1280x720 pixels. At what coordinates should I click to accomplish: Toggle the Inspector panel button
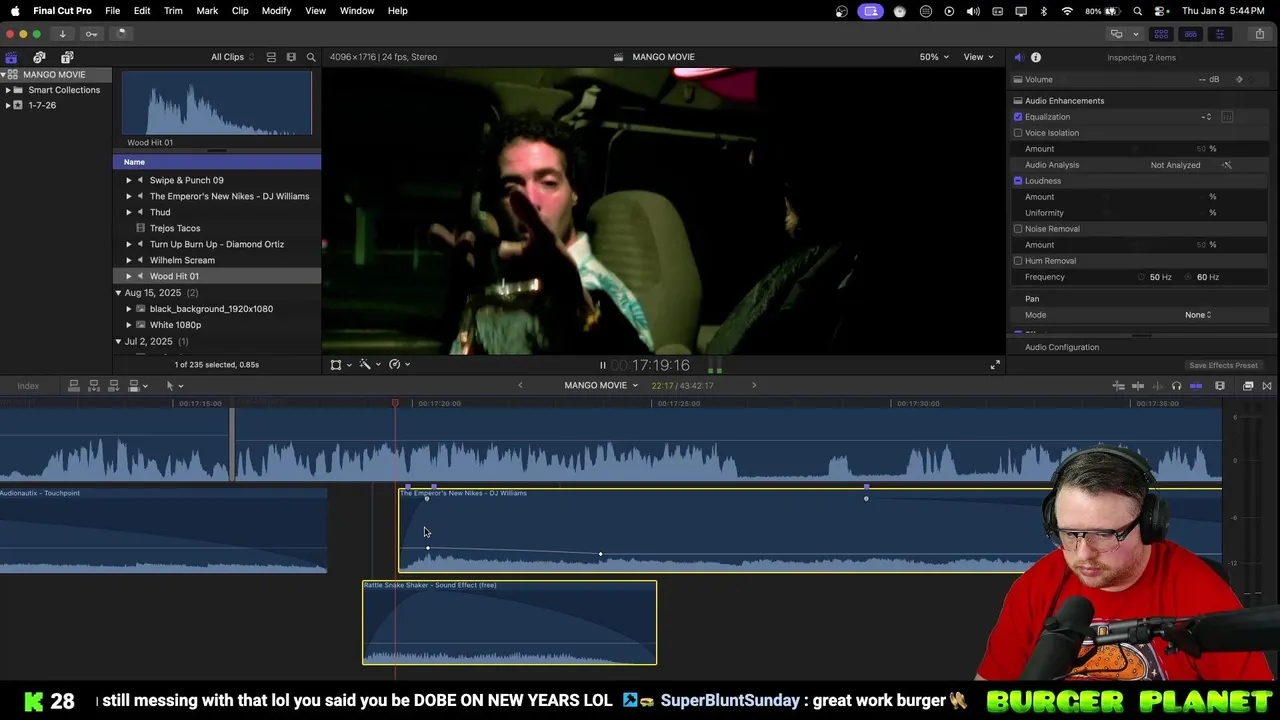click(x=1219, y=33)
